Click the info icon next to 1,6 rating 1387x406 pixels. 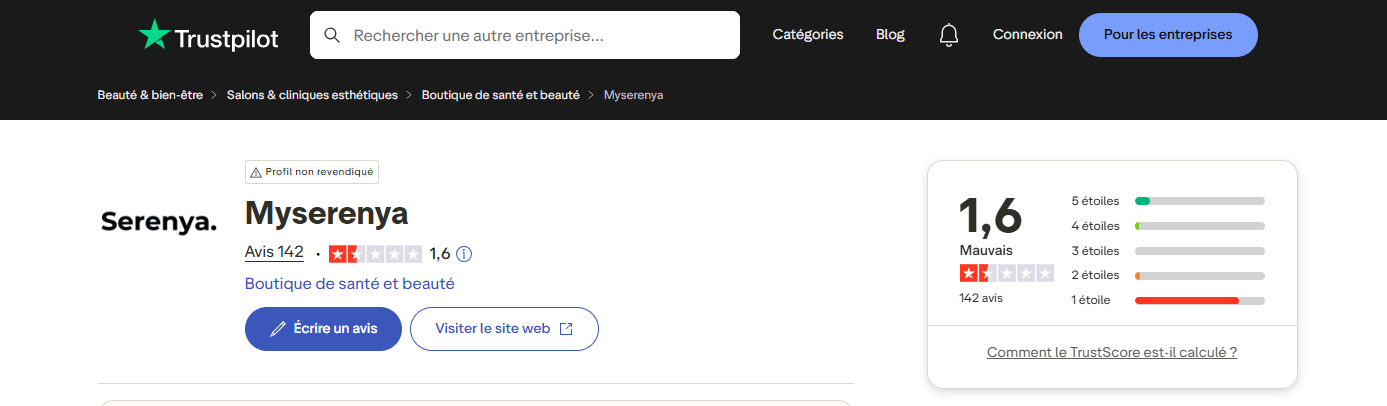pyautogui.click(x=464, y=254)
